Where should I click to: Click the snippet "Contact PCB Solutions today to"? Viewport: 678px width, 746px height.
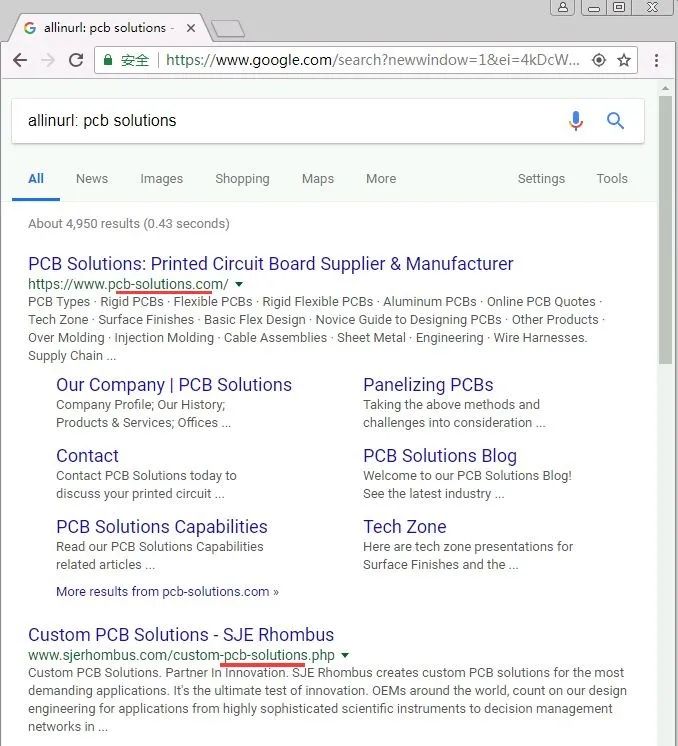click(x=146, y=476)
